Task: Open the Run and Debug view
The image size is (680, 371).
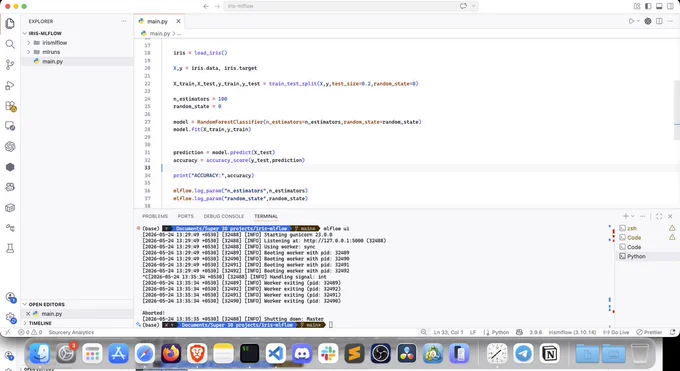Action: (10, 85)
